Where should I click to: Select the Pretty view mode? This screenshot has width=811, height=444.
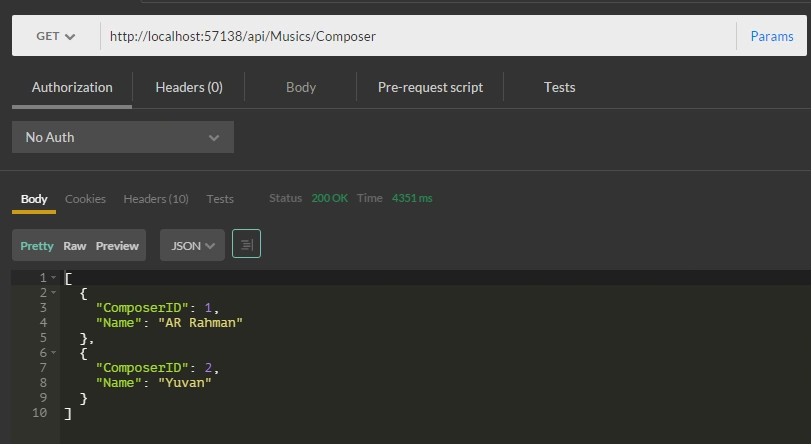(x=37, y=246)
